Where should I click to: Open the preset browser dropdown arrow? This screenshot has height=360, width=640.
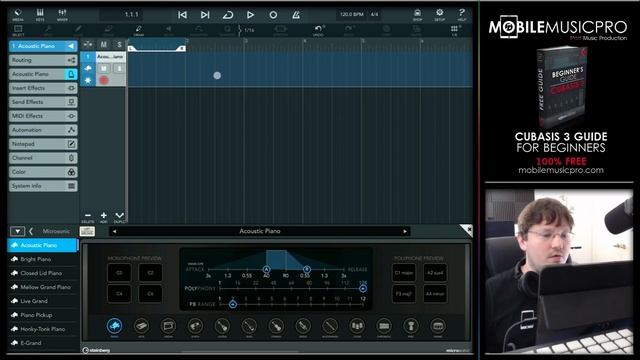tap(17, 231)
